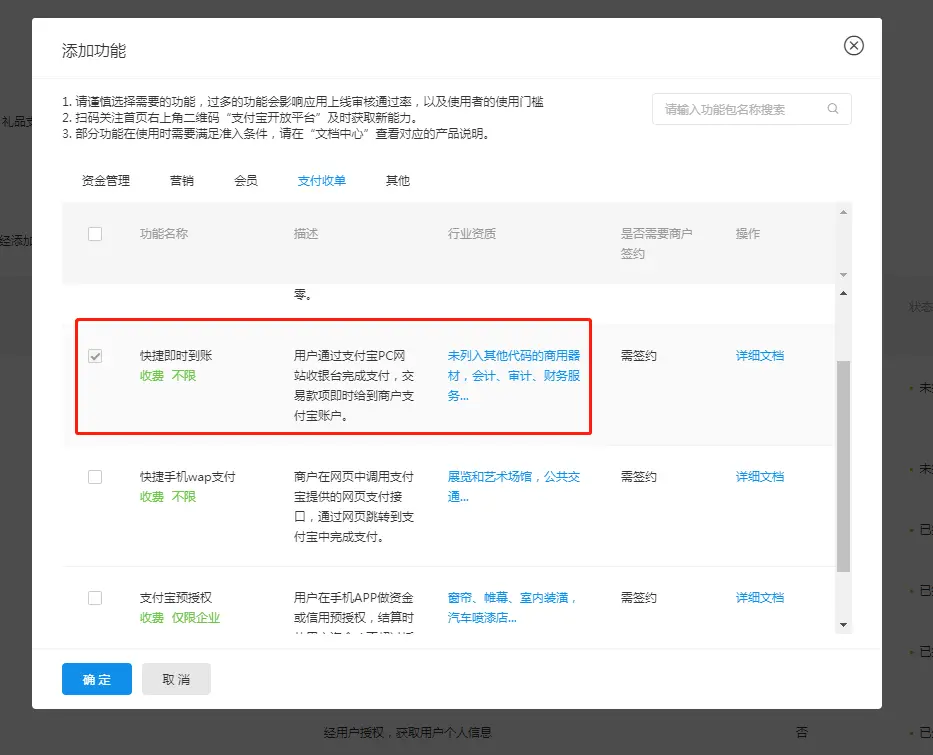Viewport: 933px width, 755px height.
Task: Toggle the select-all checkbox in table header
Action: click(95, 234)
